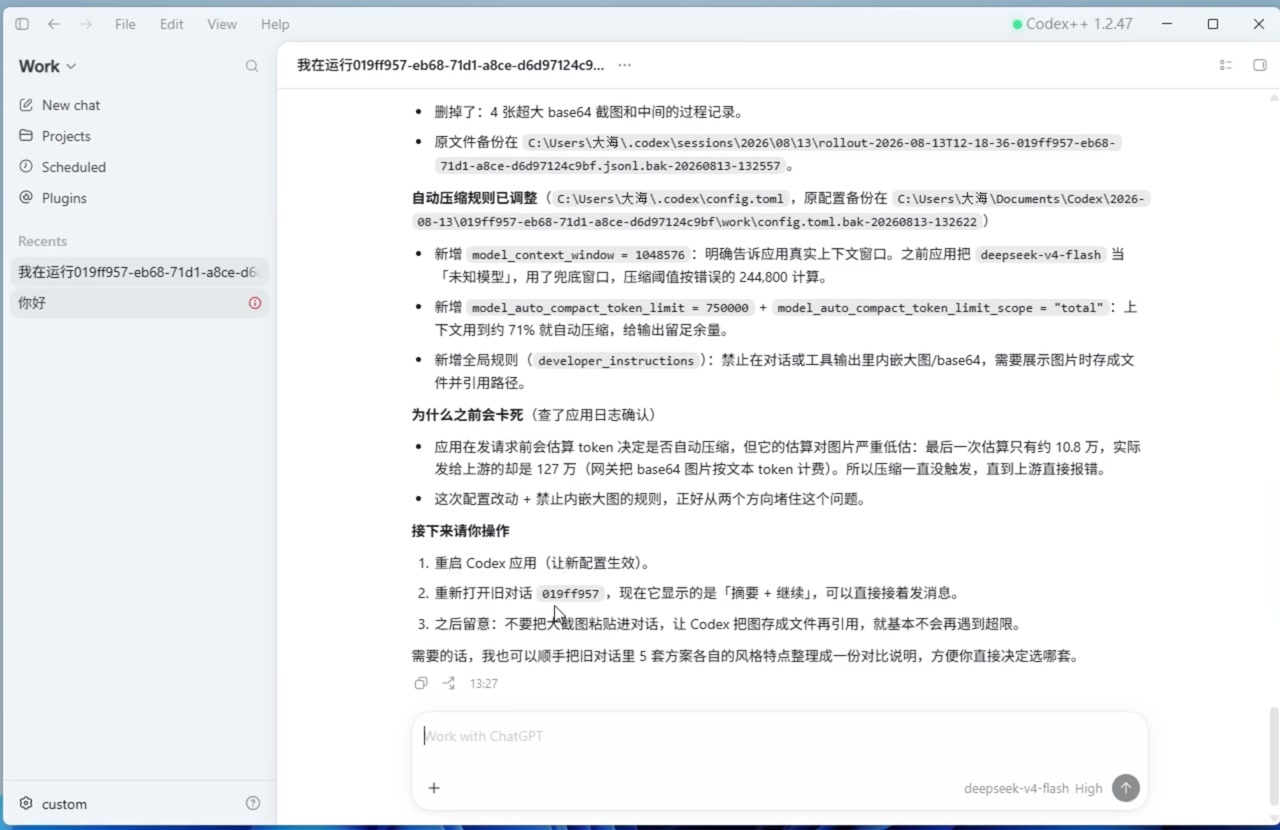Select the recent chat 你好
The height and width of the screenshot is (830, 1280).
pyautogui.click(x=140, y=303)
